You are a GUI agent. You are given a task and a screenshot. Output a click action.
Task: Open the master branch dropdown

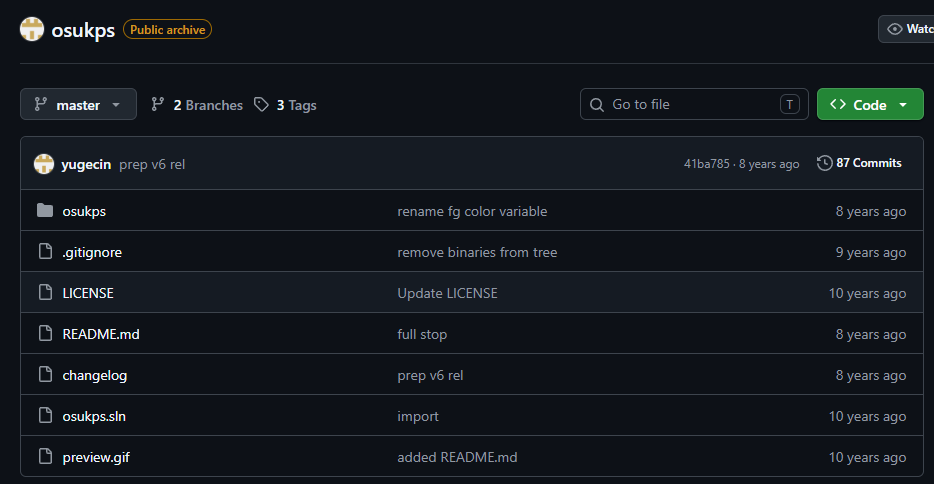click(79, 104)
